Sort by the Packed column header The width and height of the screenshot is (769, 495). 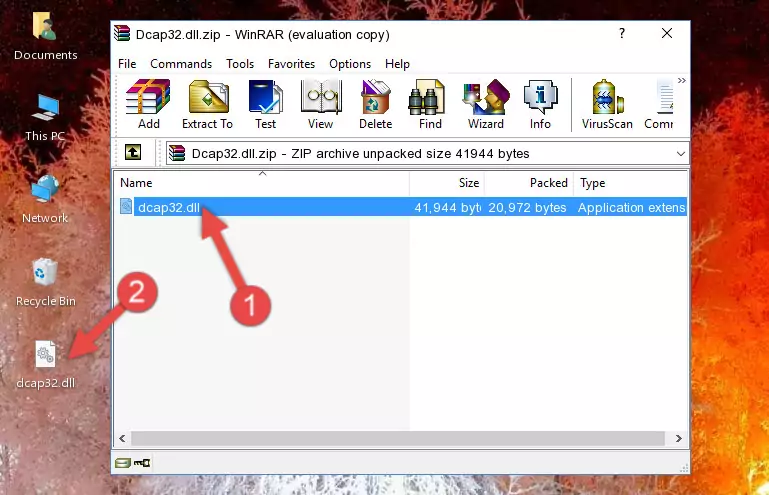coord(529,183)
